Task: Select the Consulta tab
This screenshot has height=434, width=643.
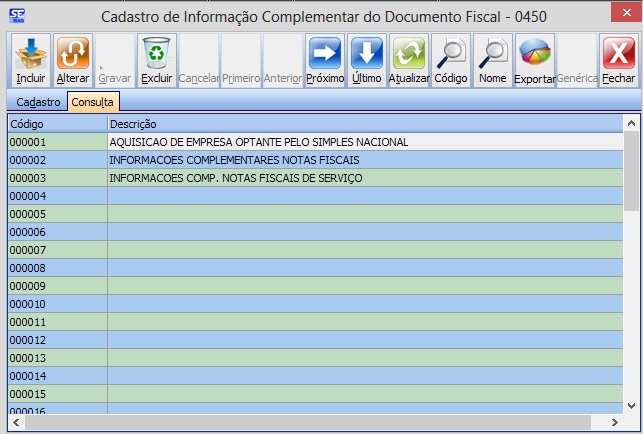Action: pos(92,102)
